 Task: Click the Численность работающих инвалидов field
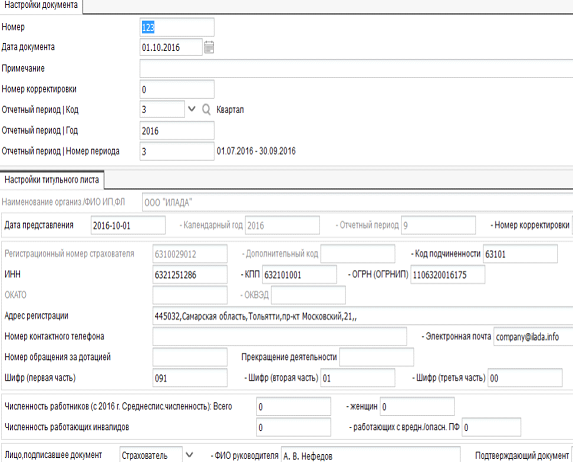(293, 428)
